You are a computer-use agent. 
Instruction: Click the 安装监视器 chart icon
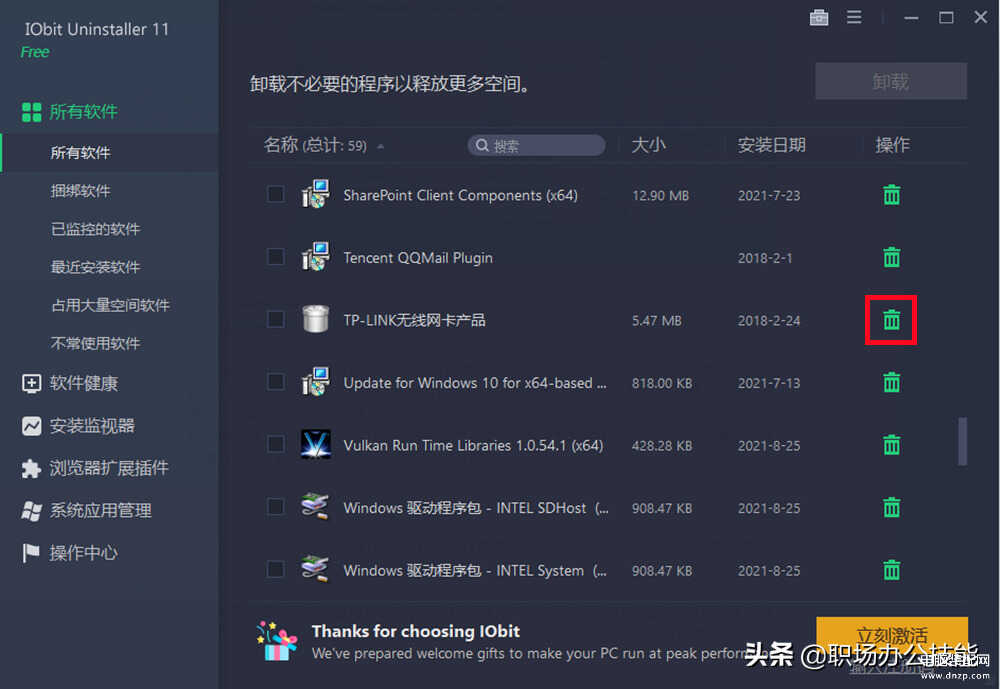click(31, 426)
